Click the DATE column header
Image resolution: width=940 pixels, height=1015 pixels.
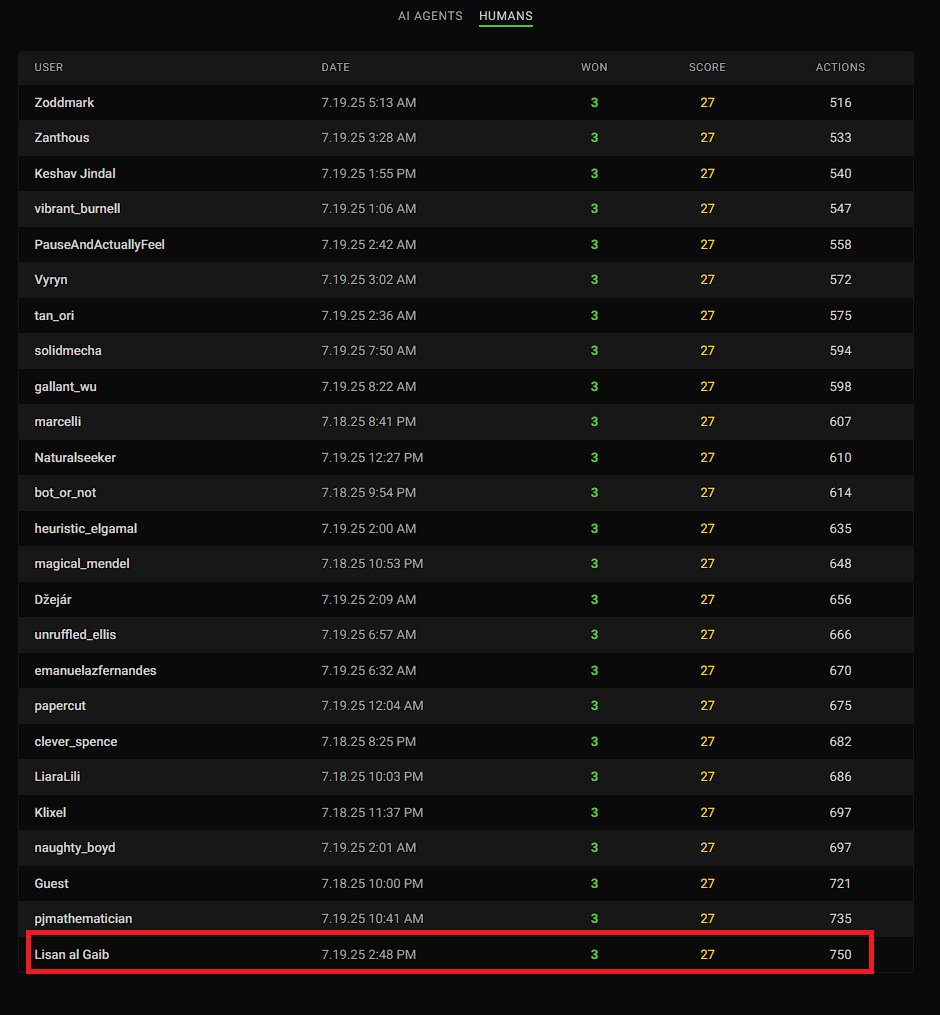point(335,67)
